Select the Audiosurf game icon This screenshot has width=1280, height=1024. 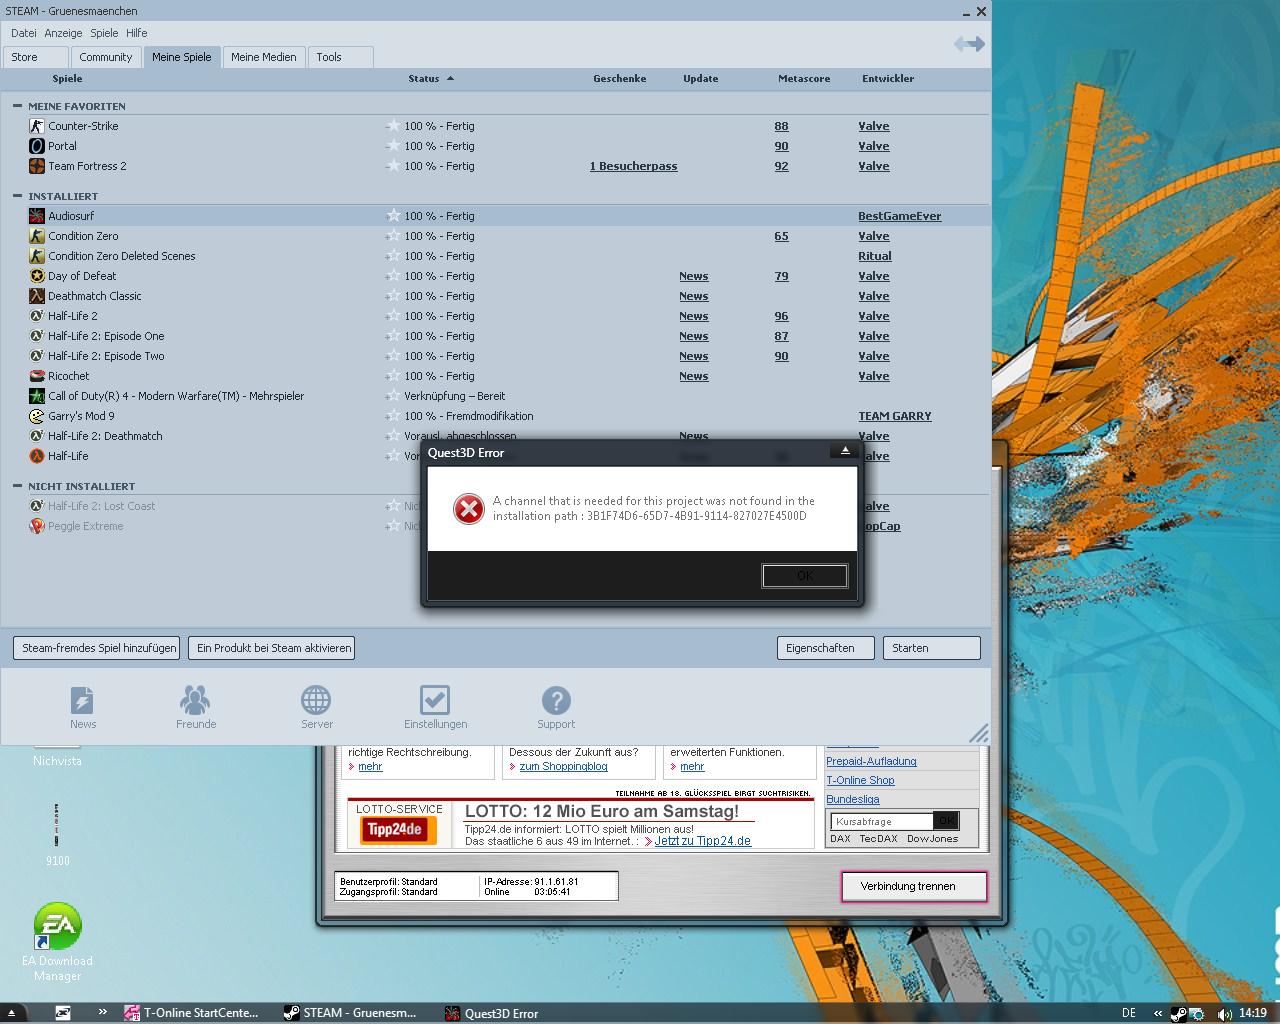[x=37, y=216]
